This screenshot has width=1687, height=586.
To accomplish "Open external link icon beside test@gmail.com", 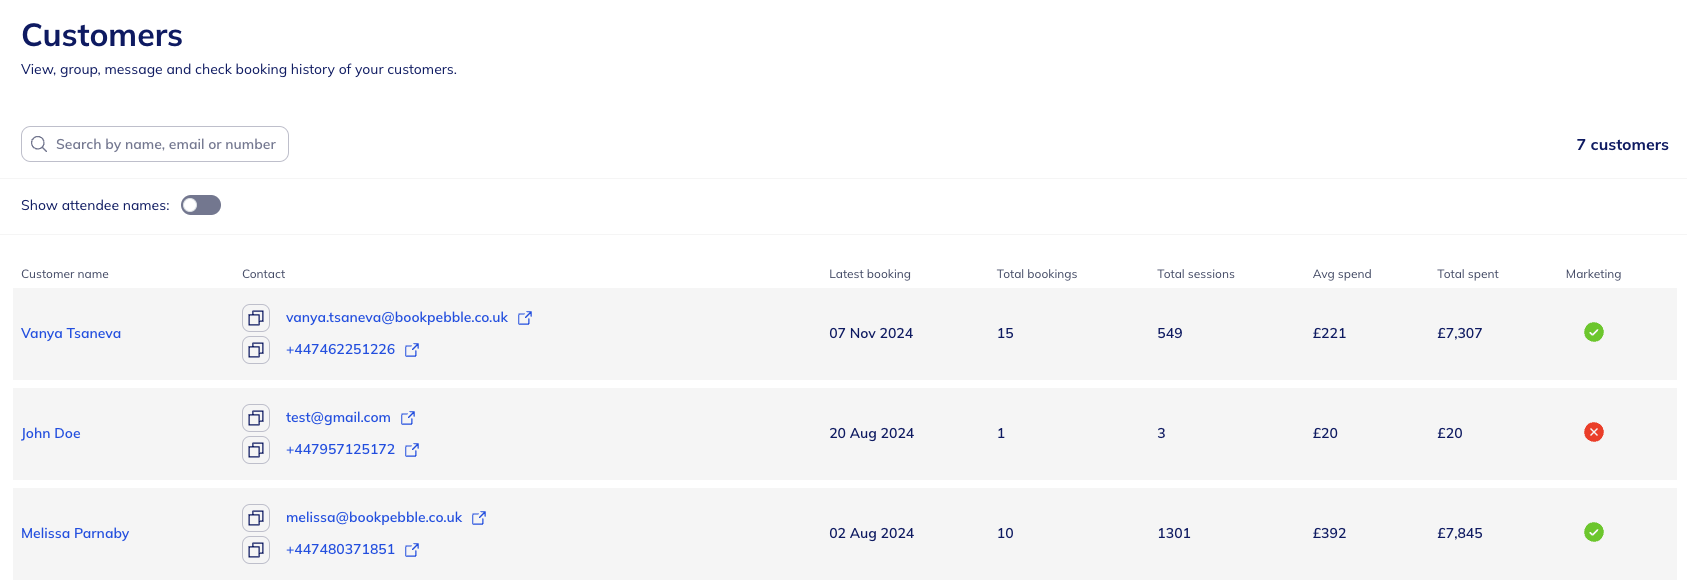I will point(408,418).
